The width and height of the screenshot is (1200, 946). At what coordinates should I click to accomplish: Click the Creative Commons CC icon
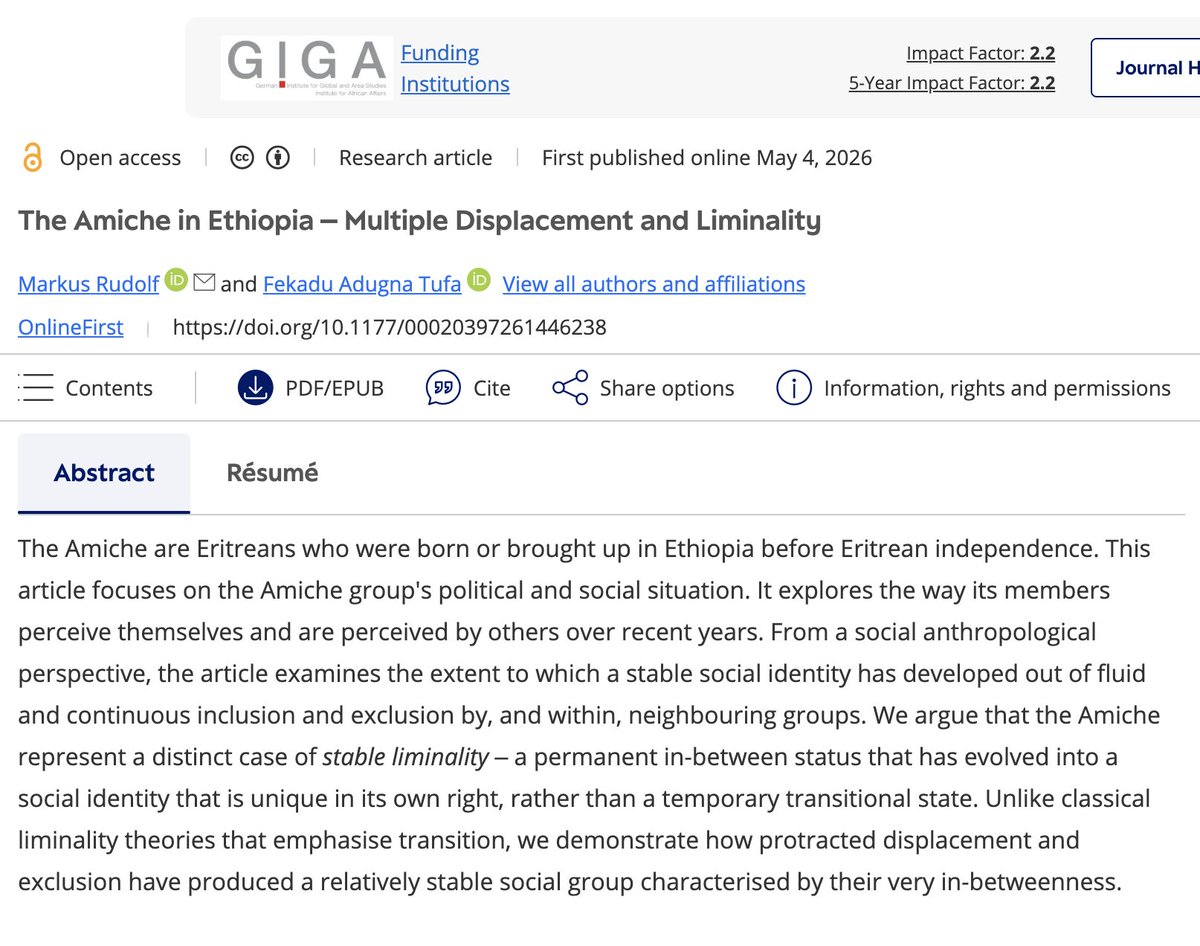pos(241,158)
